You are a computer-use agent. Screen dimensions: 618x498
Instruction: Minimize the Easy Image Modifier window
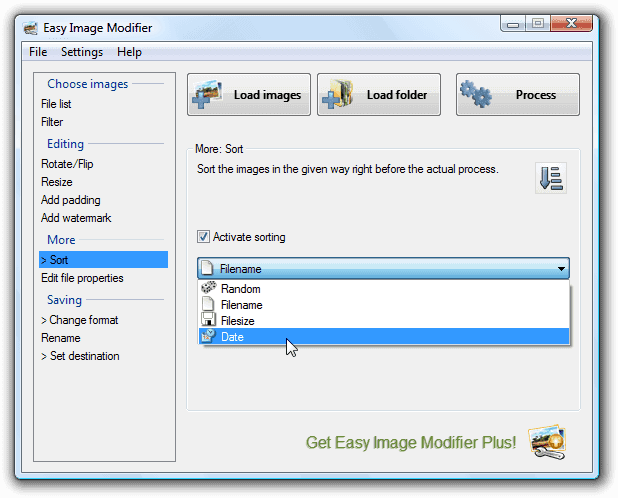tap(513, 24)
